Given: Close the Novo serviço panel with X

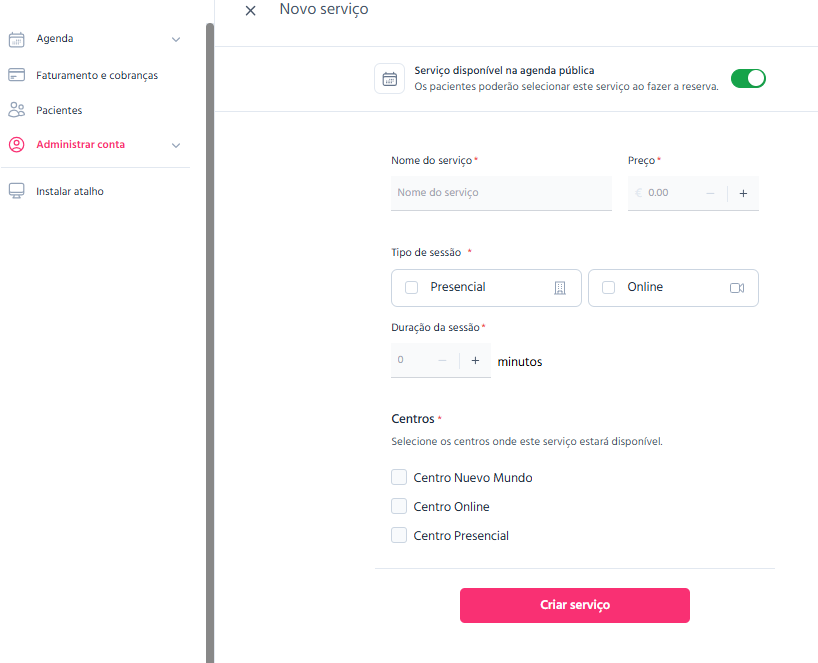Looking at the screenshot, I should pyautogui.click(x=250, y=10).
